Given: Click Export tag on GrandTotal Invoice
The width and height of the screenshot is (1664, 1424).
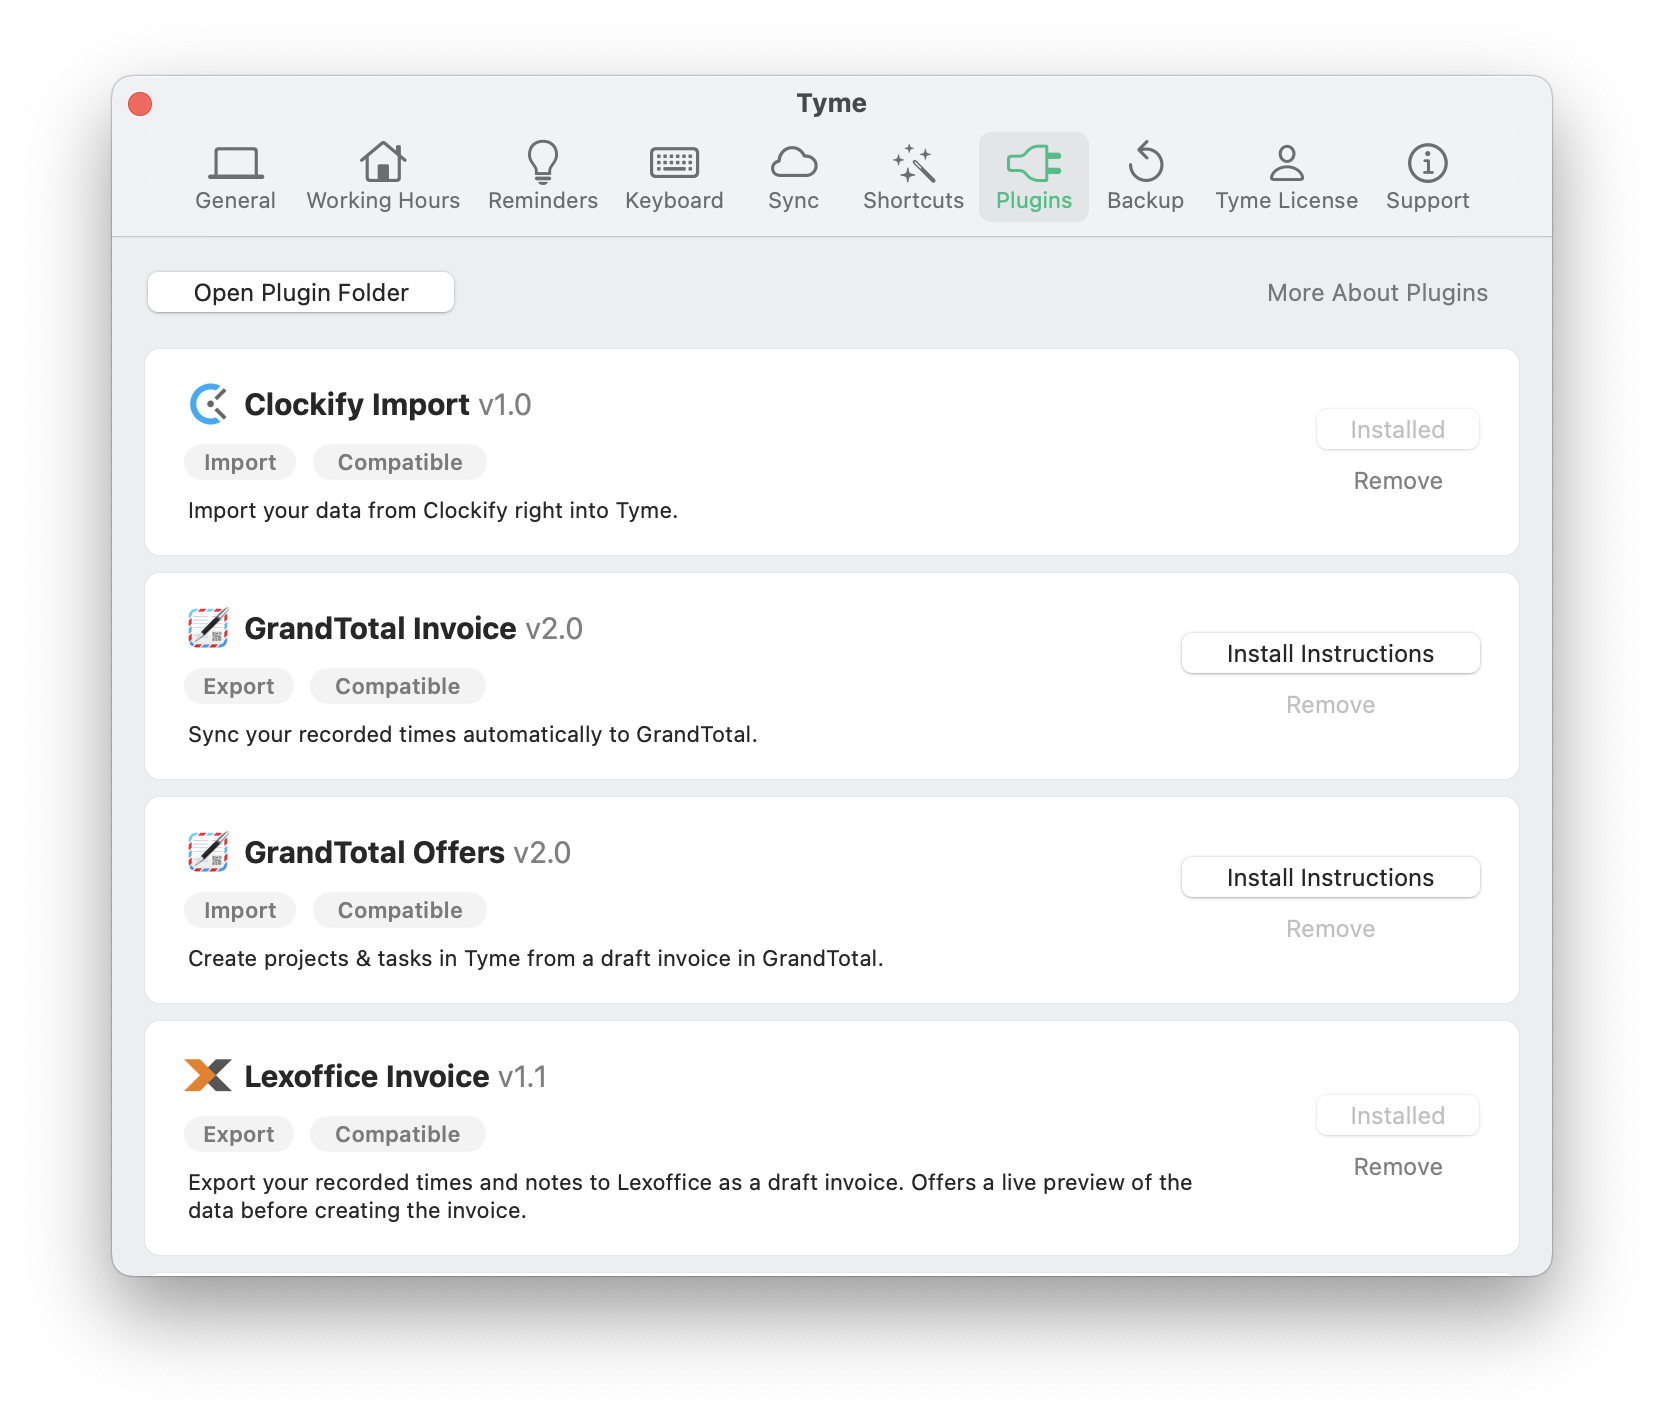Looking at the screenshot, I should [x=238, y=686].
